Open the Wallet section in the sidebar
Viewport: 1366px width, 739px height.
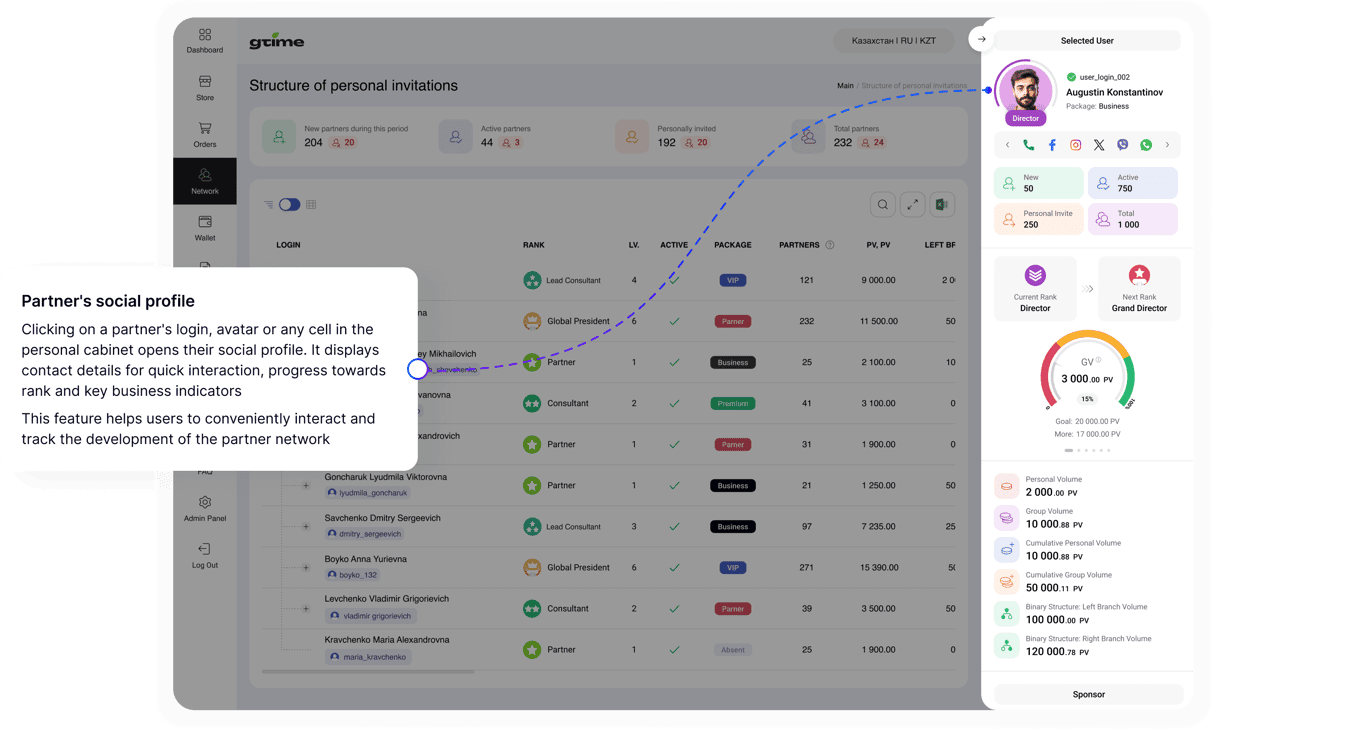pos(205,227)
